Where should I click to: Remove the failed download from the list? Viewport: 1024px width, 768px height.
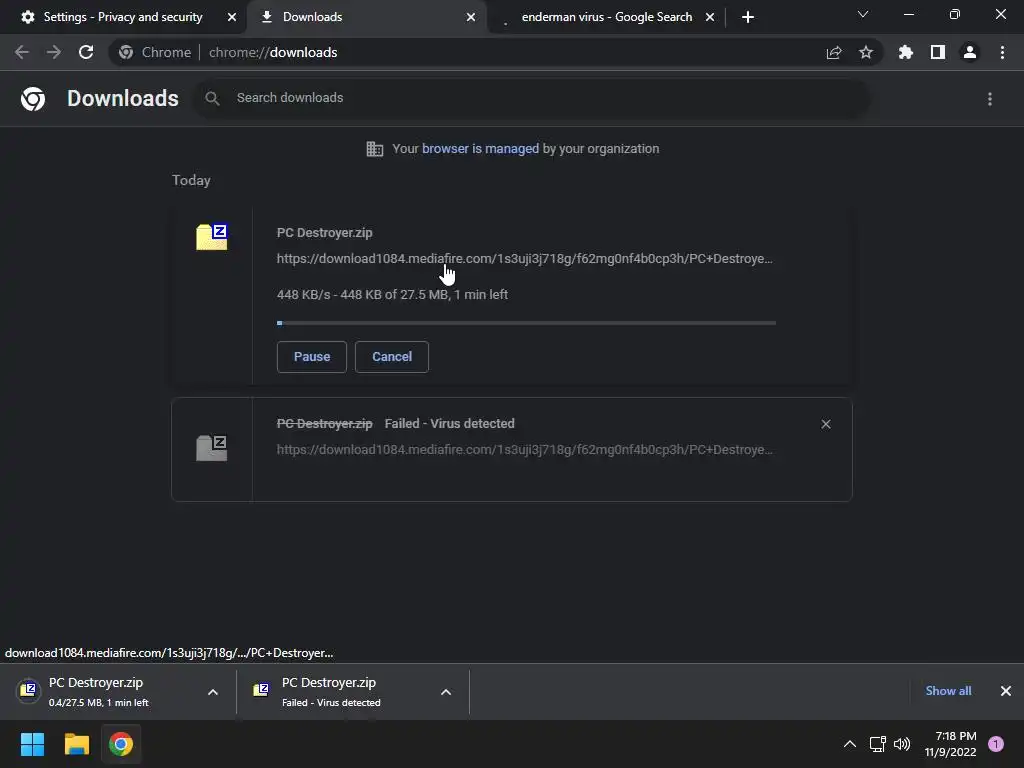coord(826,424)
